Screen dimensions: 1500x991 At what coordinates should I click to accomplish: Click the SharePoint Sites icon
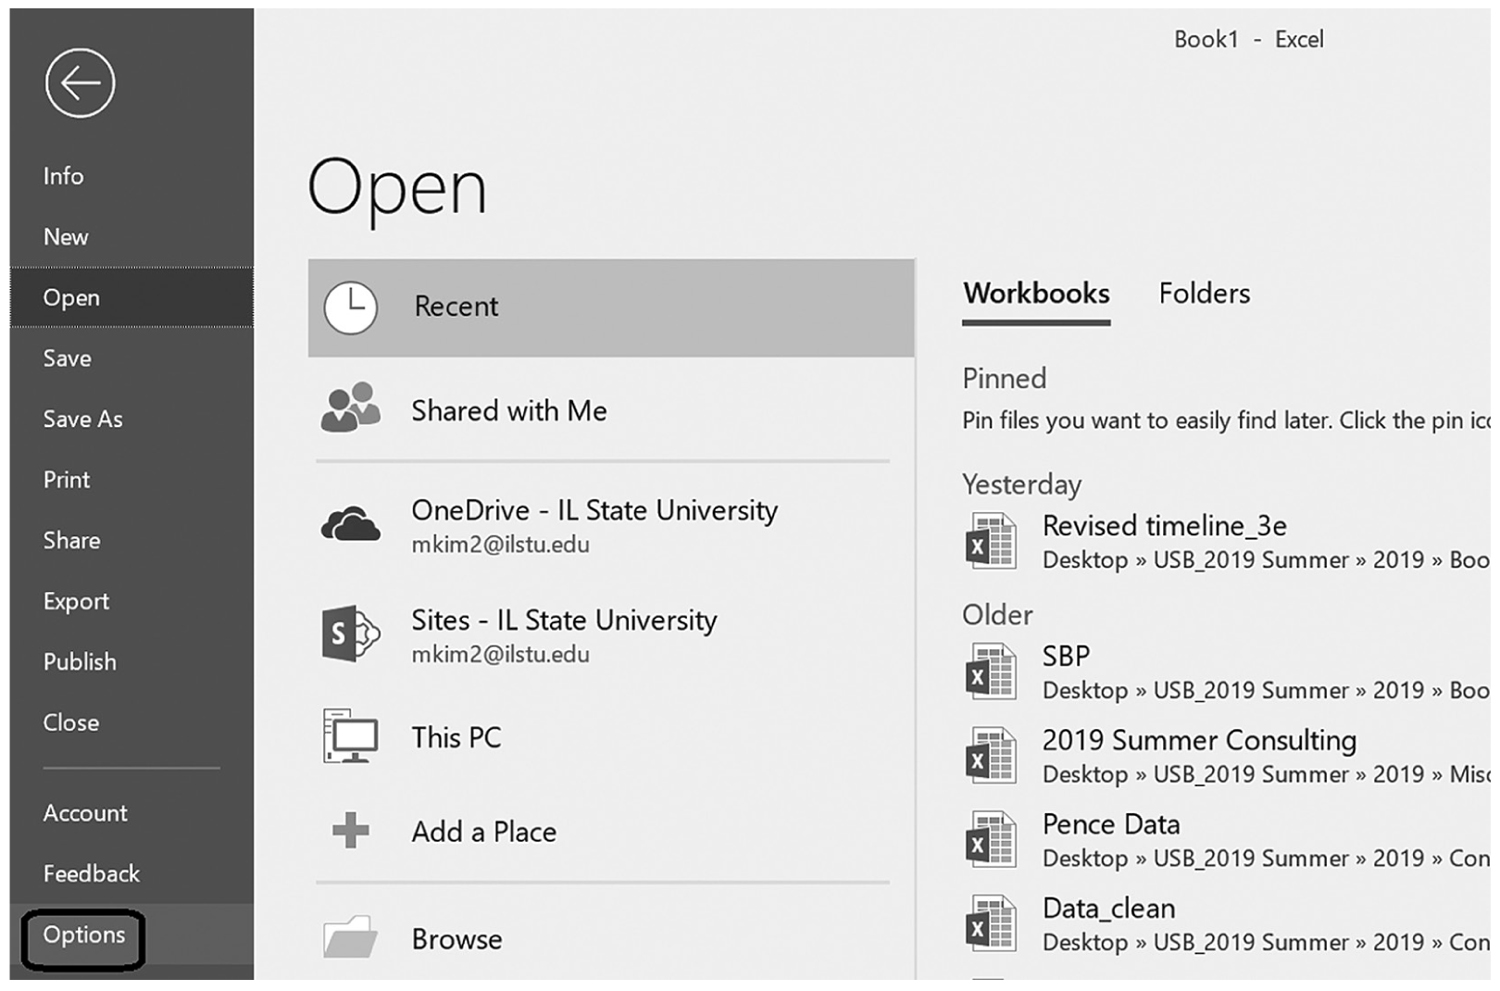point(350,633)
